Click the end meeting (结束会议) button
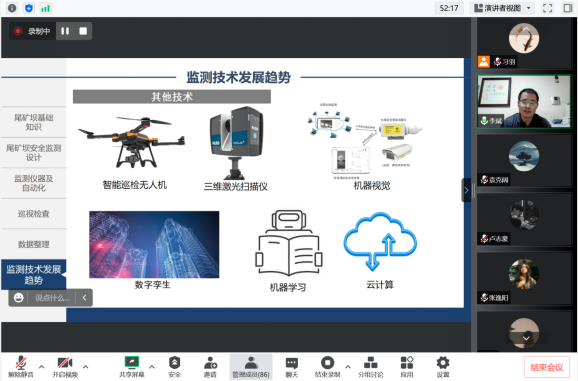Image resolution: width=578 pixels, height=381 pixels. pyautogui.click(x=547, y=367)
